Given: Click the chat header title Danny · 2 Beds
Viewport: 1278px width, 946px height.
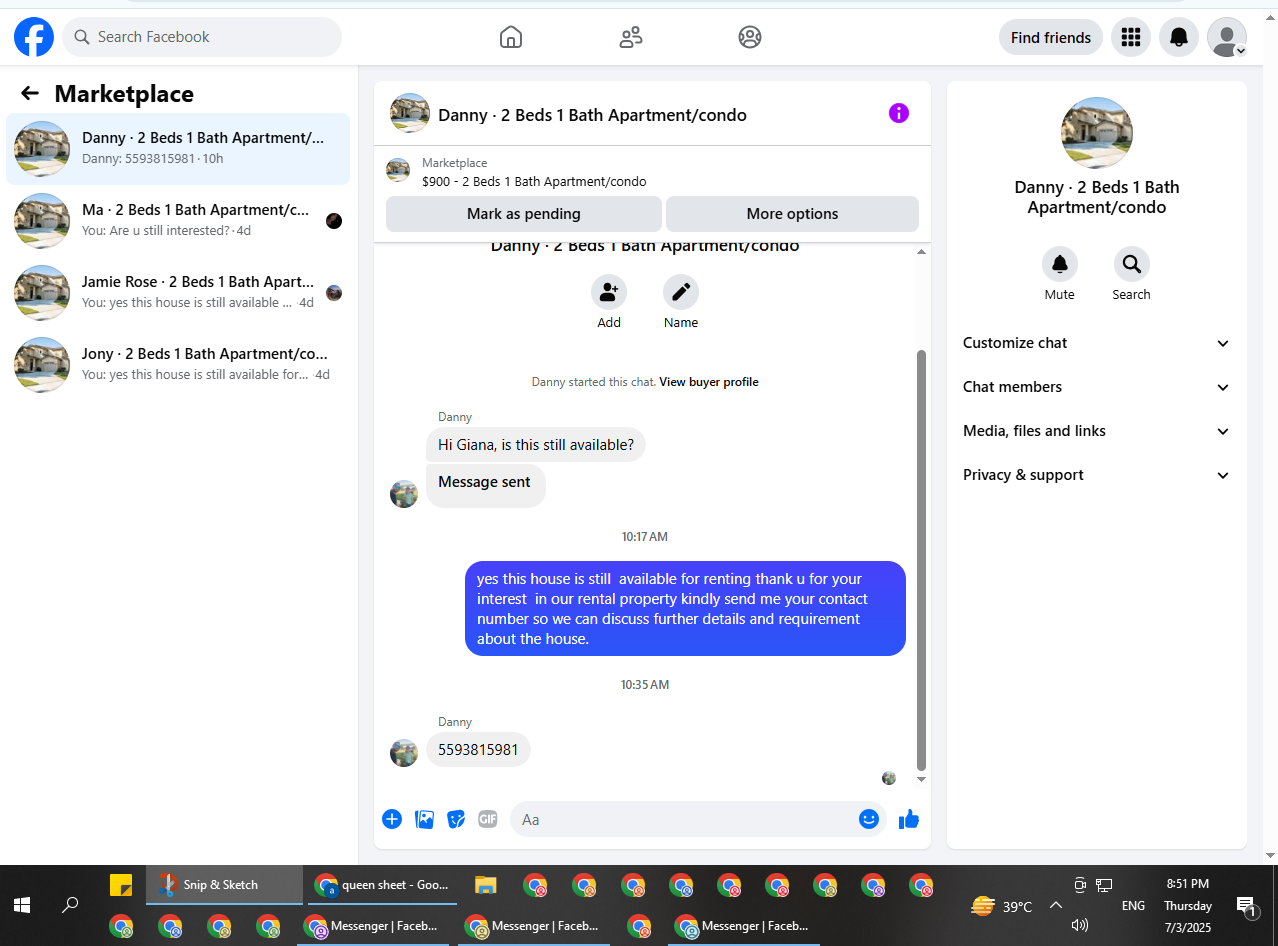Looking at the screenshot, I should (592, 115).
